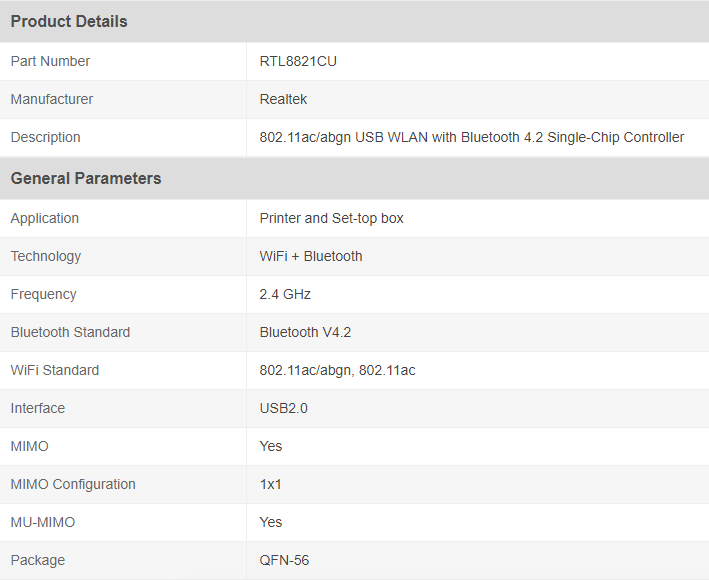
Task: Select the Bluetooth V4.2 value
Action: (305, 332)
